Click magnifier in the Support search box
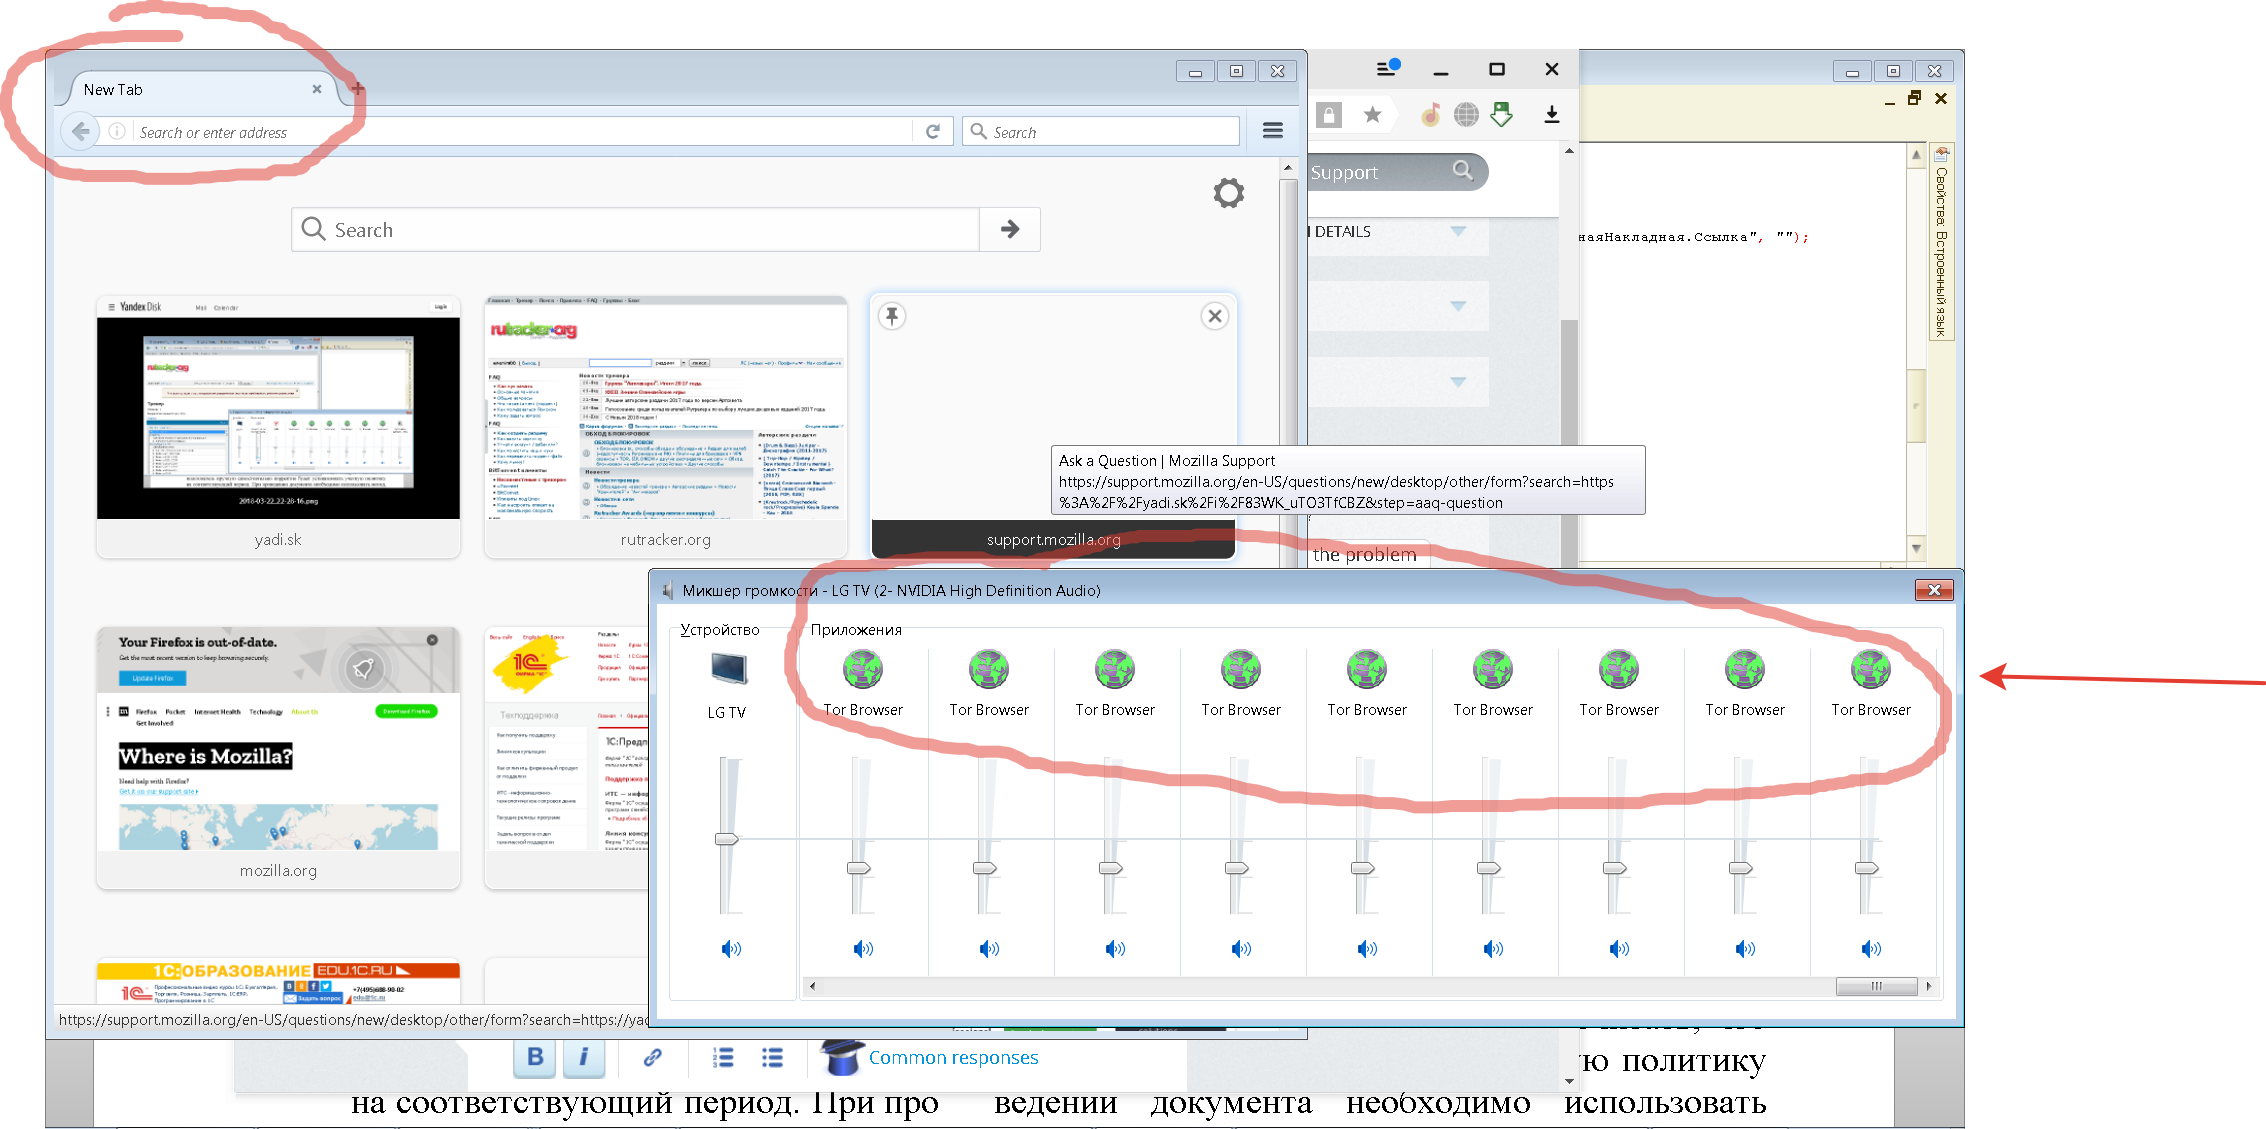 1462,170
